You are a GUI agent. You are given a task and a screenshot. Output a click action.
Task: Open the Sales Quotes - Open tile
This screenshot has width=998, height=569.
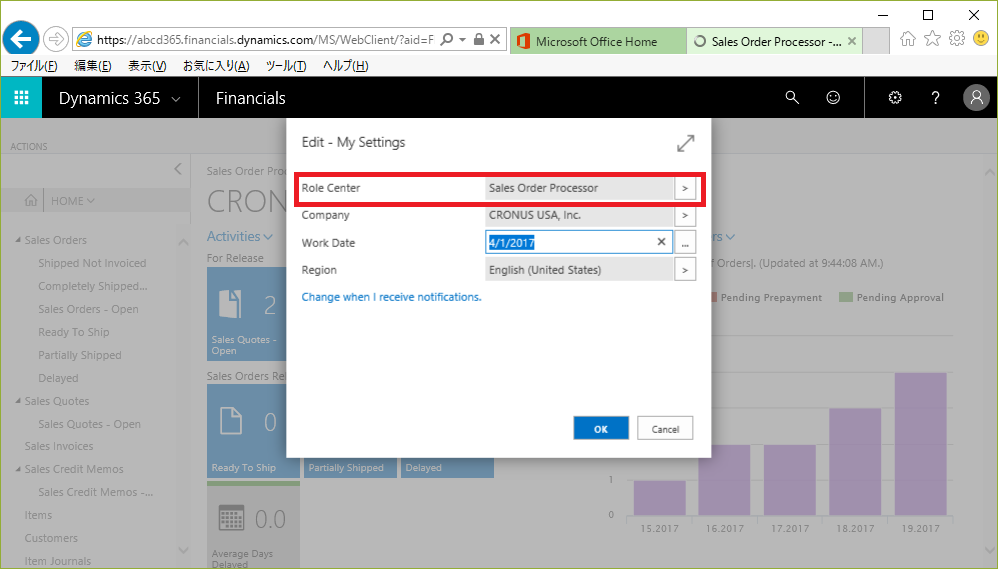[x=245, y=314]
